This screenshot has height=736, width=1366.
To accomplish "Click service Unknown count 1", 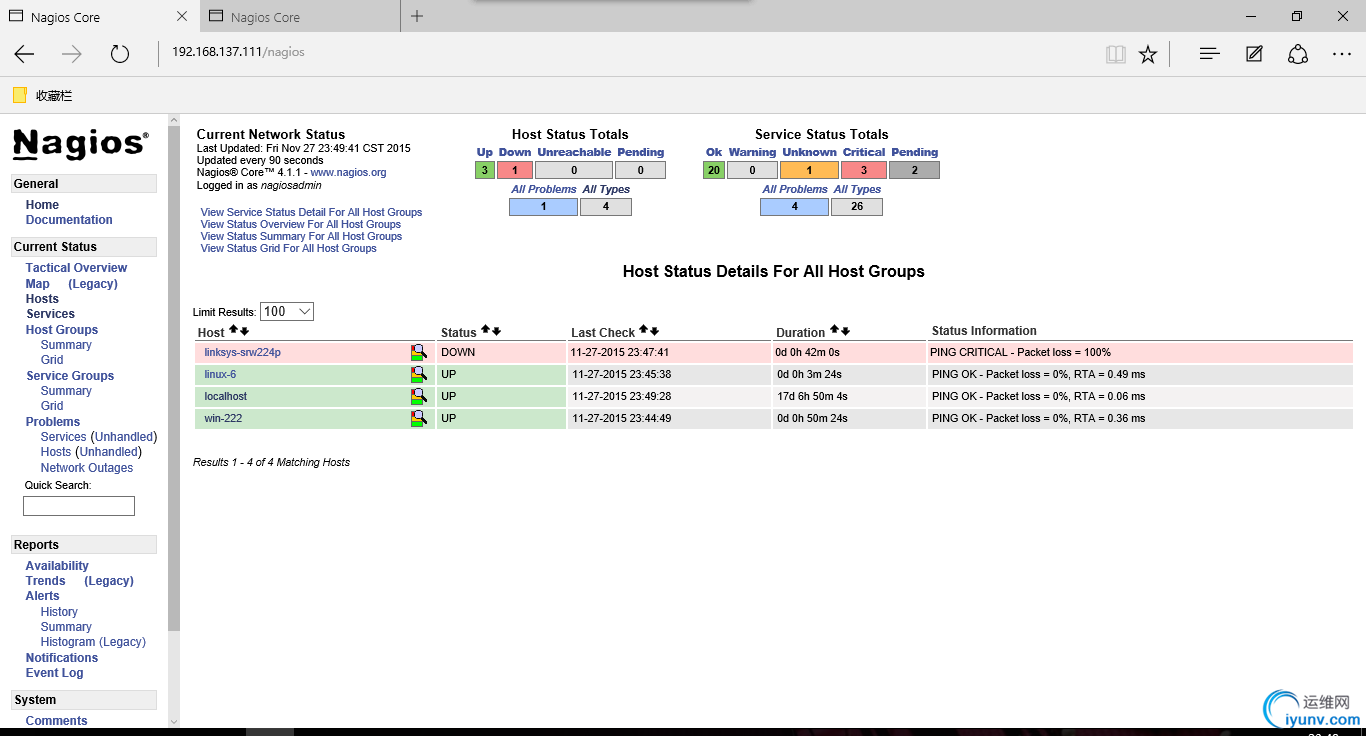I will point(809,170).
